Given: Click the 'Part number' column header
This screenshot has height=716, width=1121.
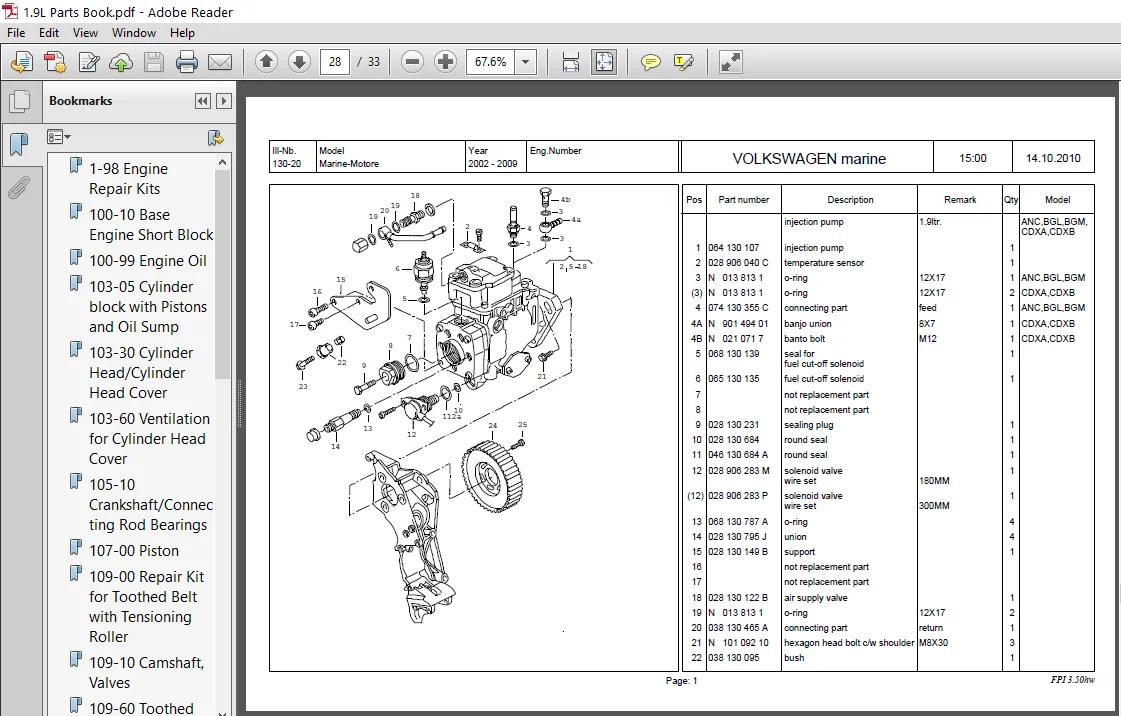Looking at the screenshot, I should tap(744, 200).
